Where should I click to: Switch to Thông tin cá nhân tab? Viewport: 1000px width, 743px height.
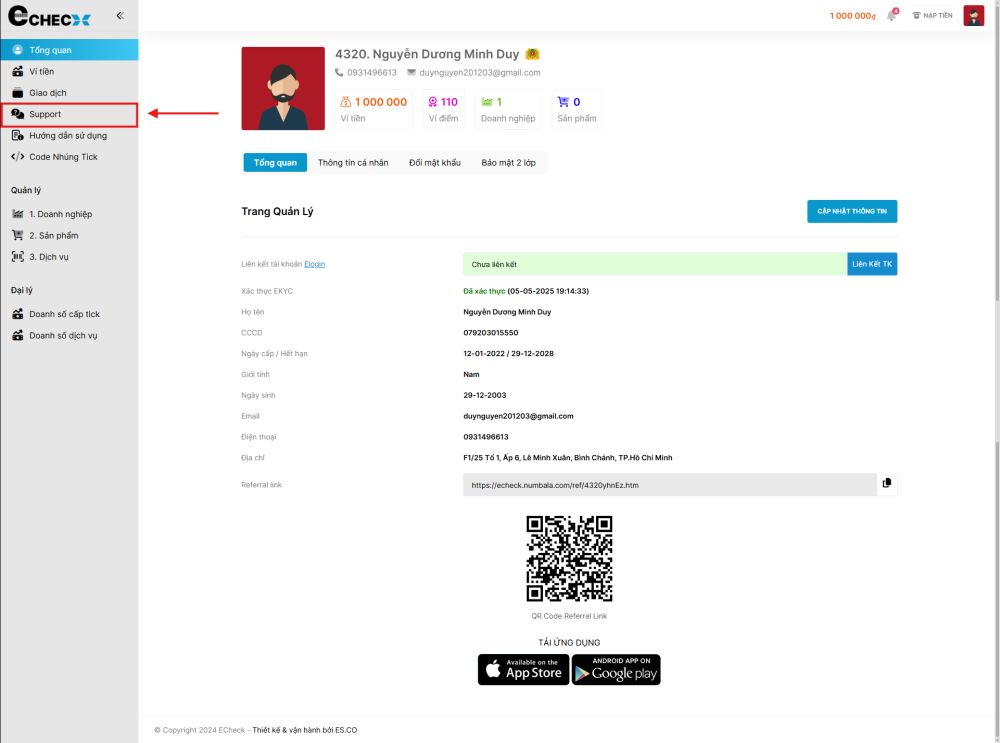(x=353, y=163)
